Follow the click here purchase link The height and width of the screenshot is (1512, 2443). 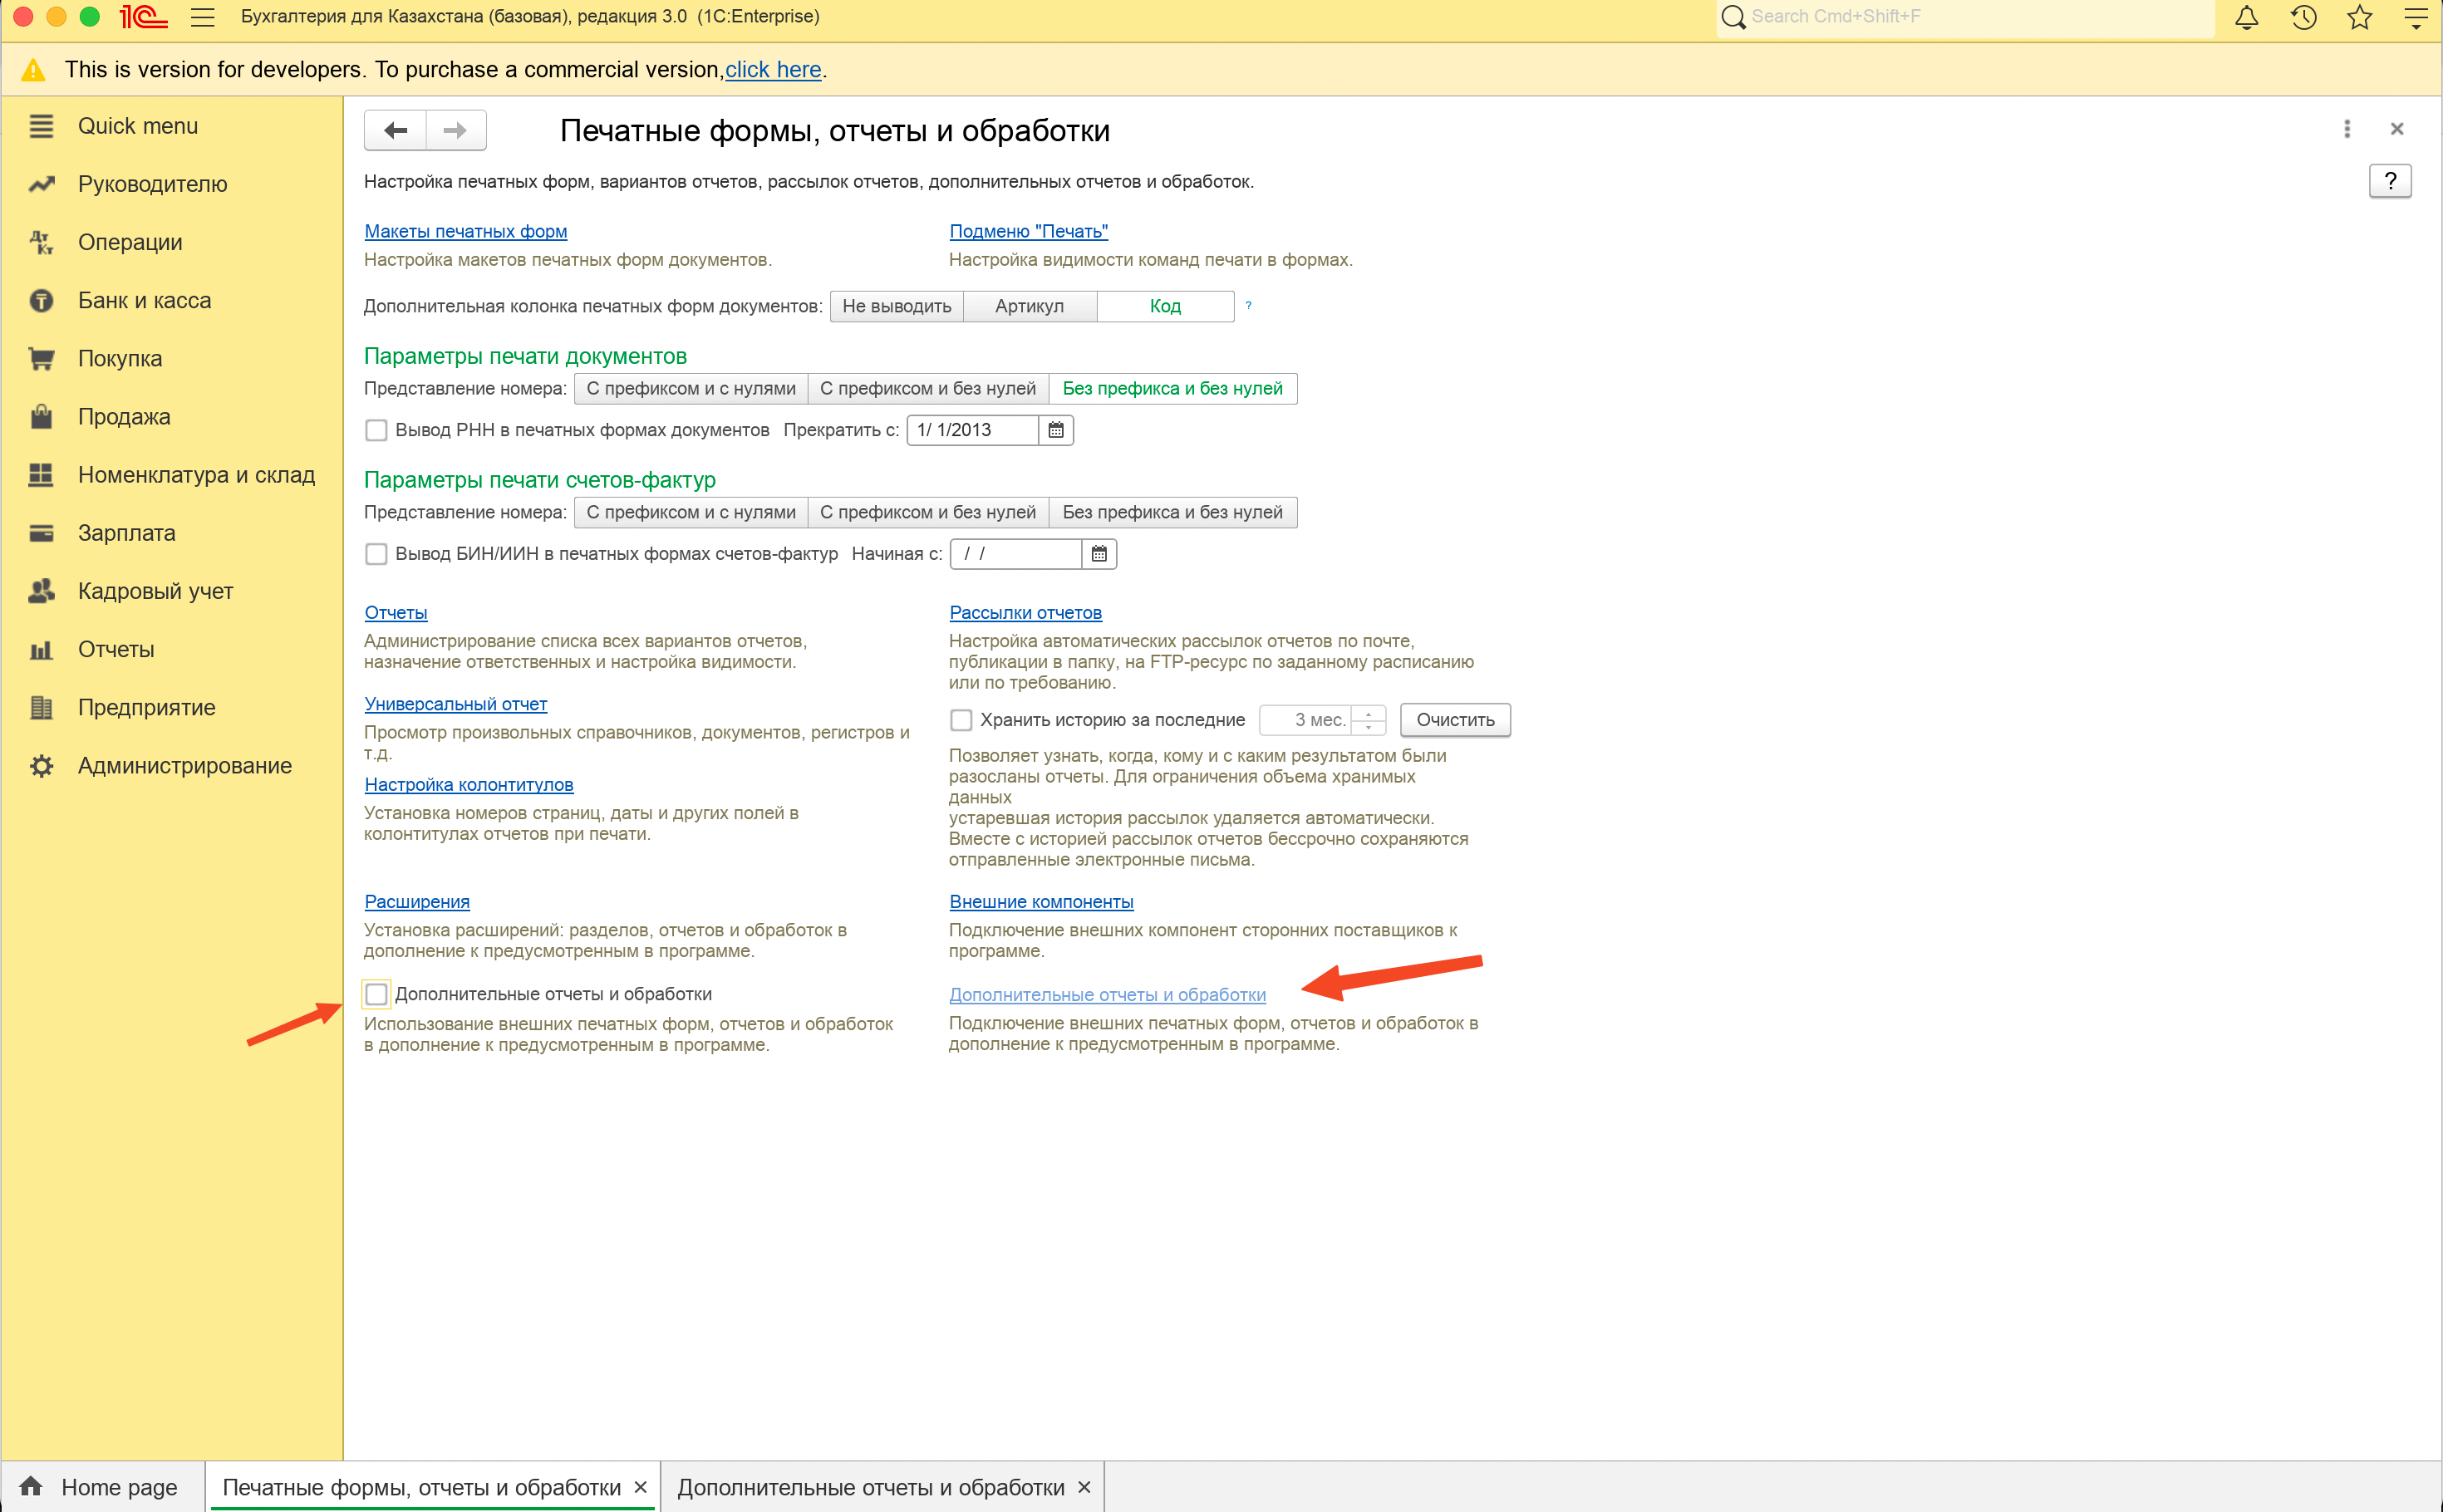point(773,70)
